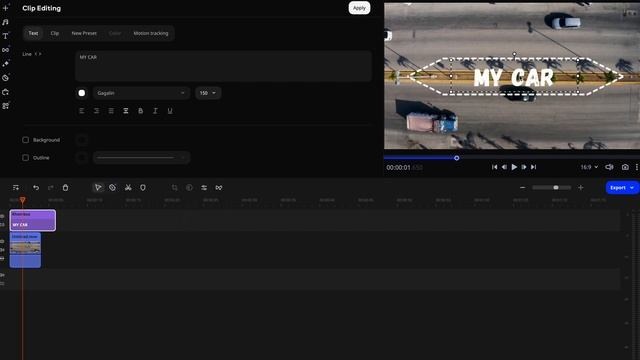This screenshot has width=640, height=360.
Task: Redo the last undone action
Action: click(51, 187)
